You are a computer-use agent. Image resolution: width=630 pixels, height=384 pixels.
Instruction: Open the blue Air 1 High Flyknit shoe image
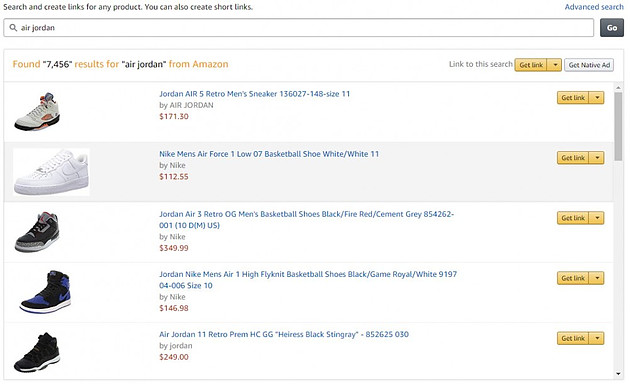pos(45,292)
